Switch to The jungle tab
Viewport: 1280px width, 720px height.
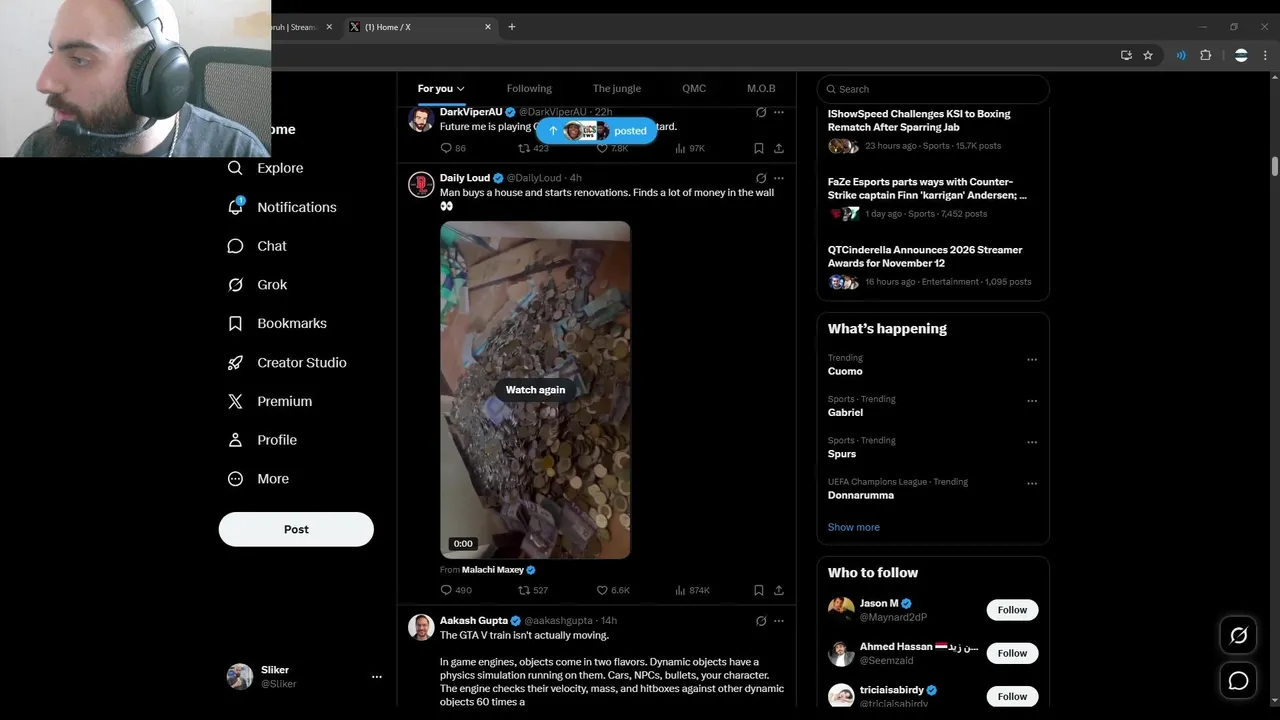click(x=617, y=89)
